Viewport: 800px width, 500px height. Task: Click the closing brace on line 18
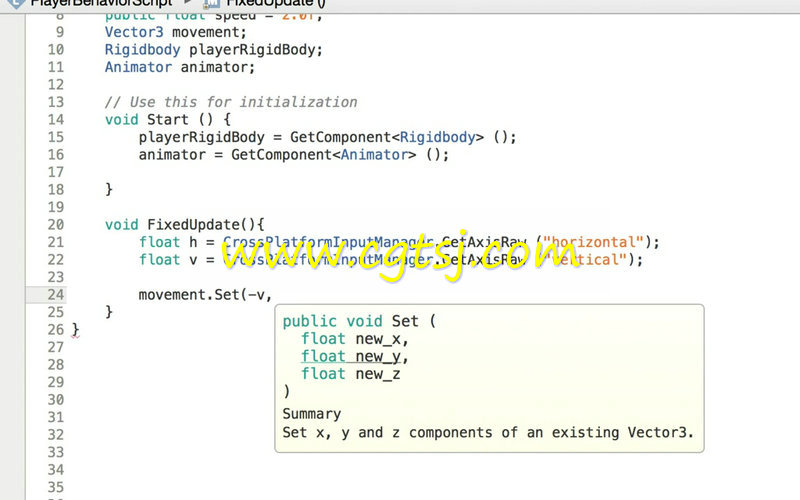point(109,189)
